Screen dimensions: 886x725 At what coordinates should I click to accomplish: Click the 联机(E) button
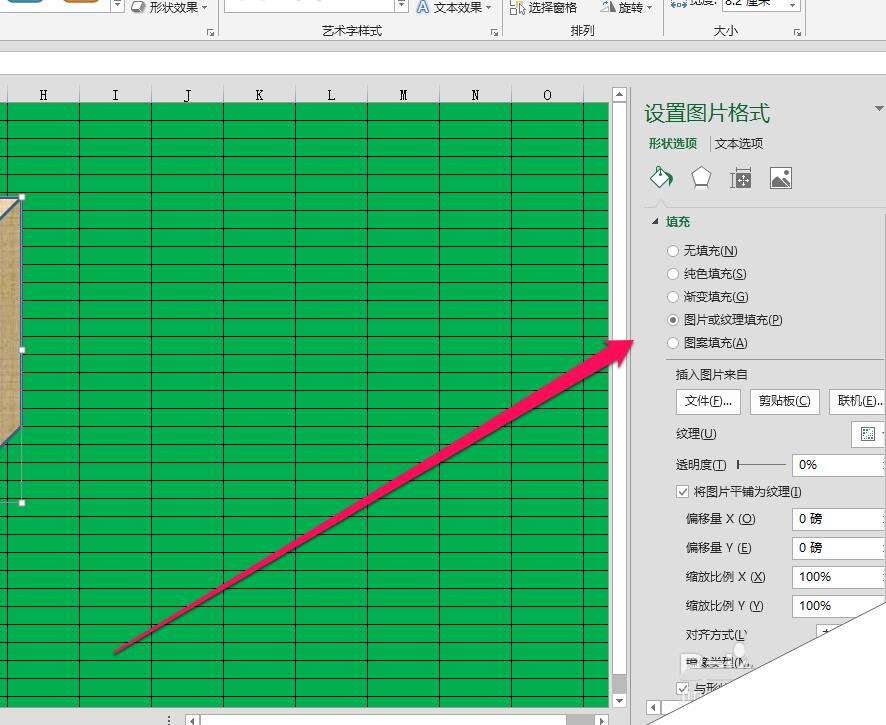pyautogui.click(x=857, y=401)
